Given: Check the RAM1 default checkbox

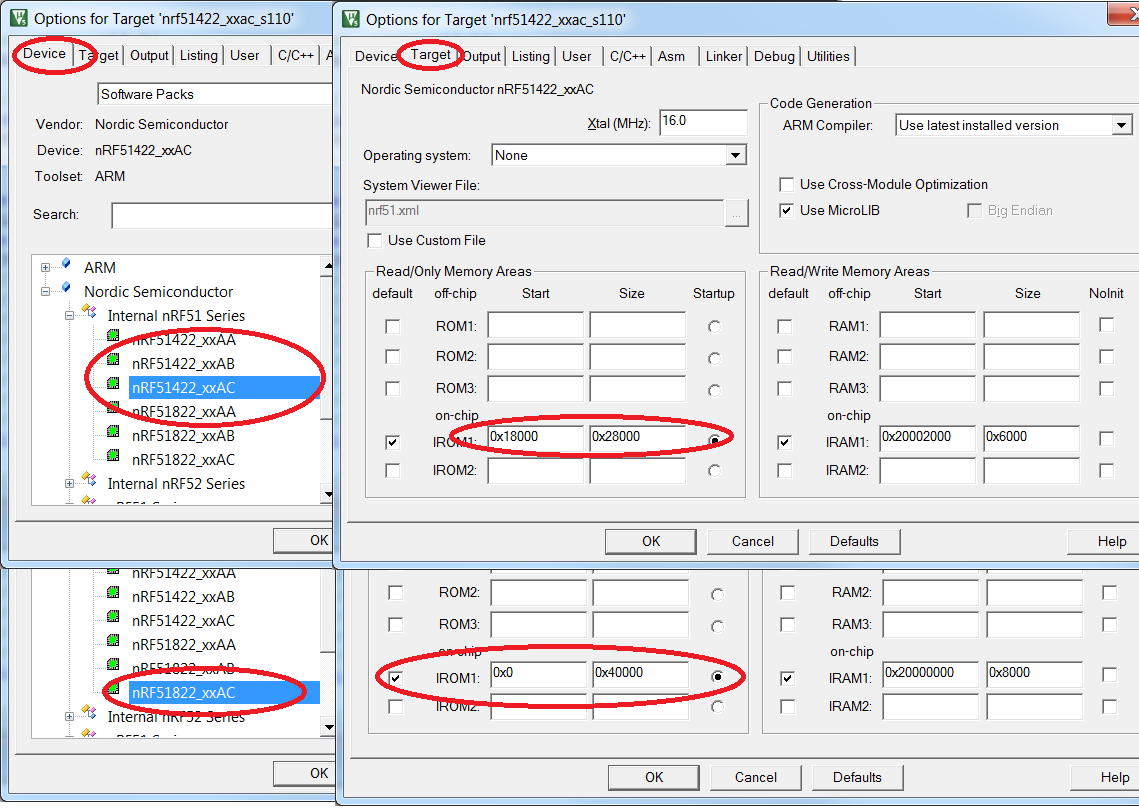Looking at the screenshot, I should (785, 326).
